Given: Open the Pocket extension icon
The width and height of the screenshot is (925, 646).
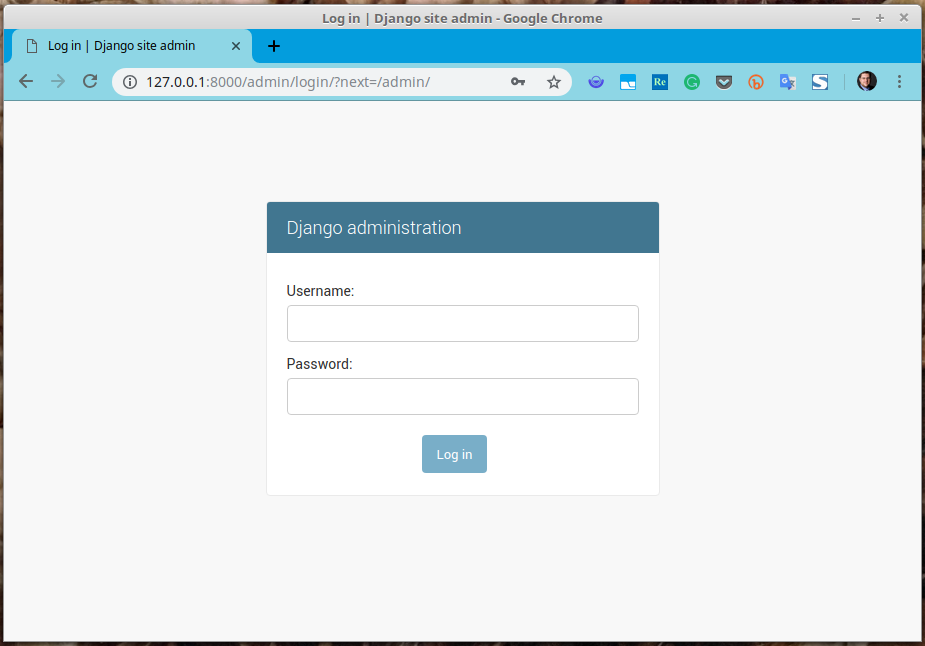Looking at the screenshot, I should coord(724,82).
